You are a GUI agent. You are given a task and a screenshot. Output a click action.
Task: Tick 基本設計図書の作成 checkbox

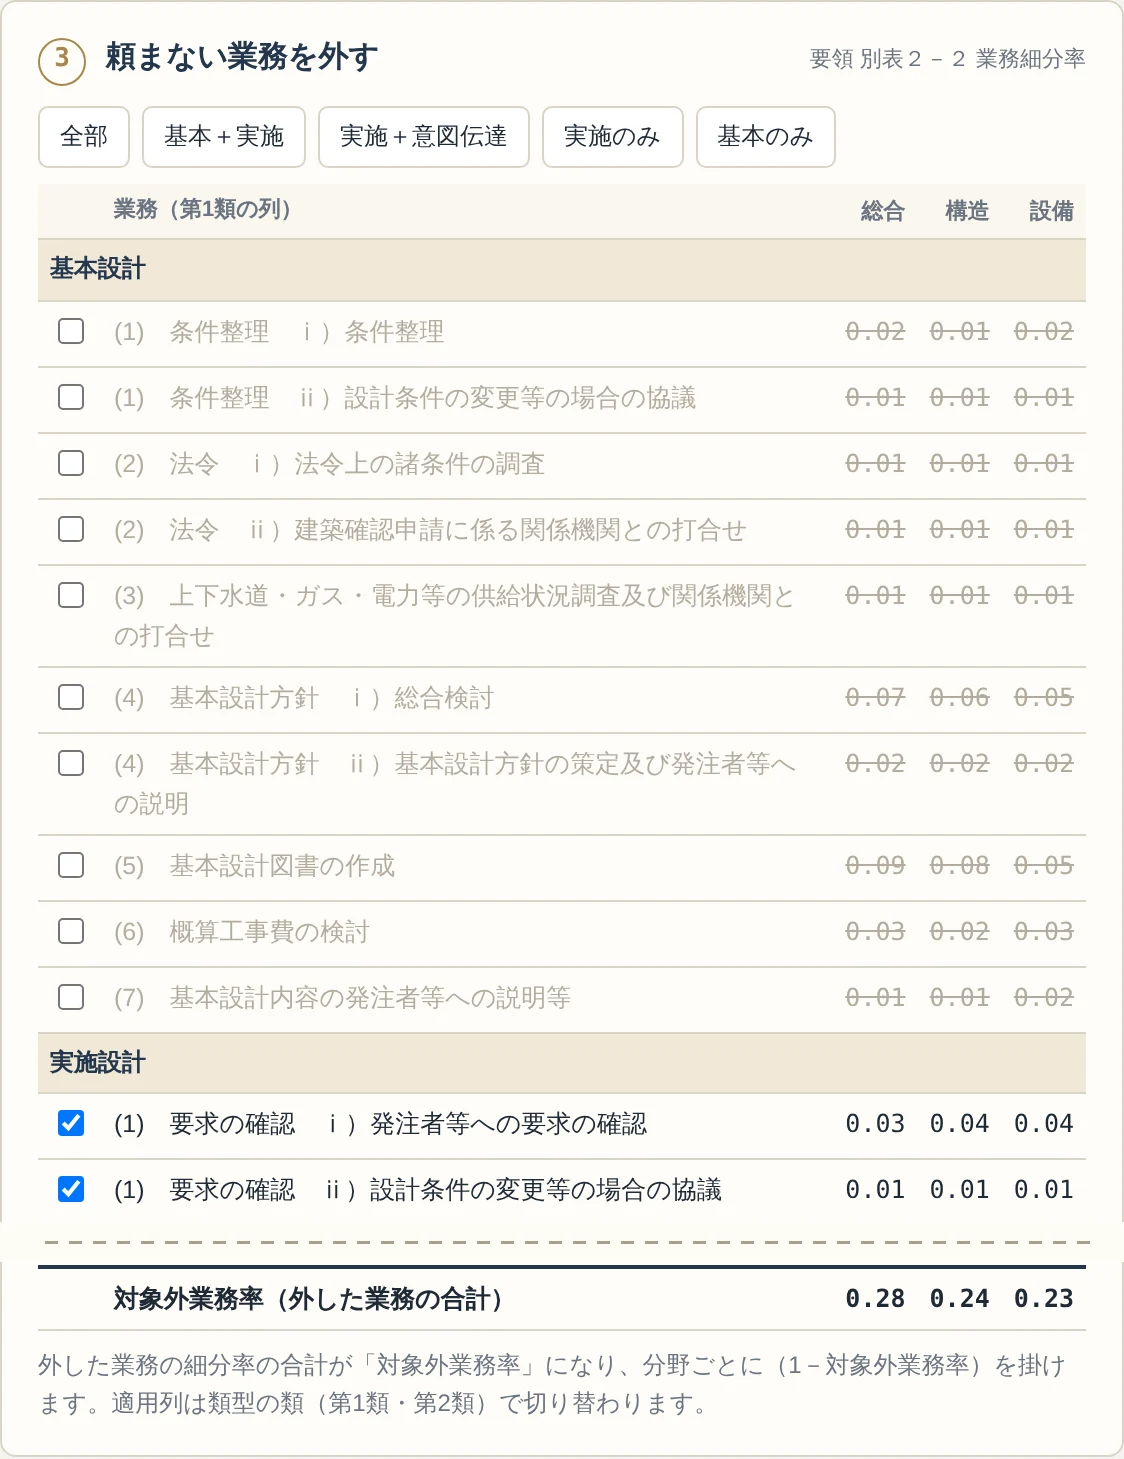(x=71, y=865)
